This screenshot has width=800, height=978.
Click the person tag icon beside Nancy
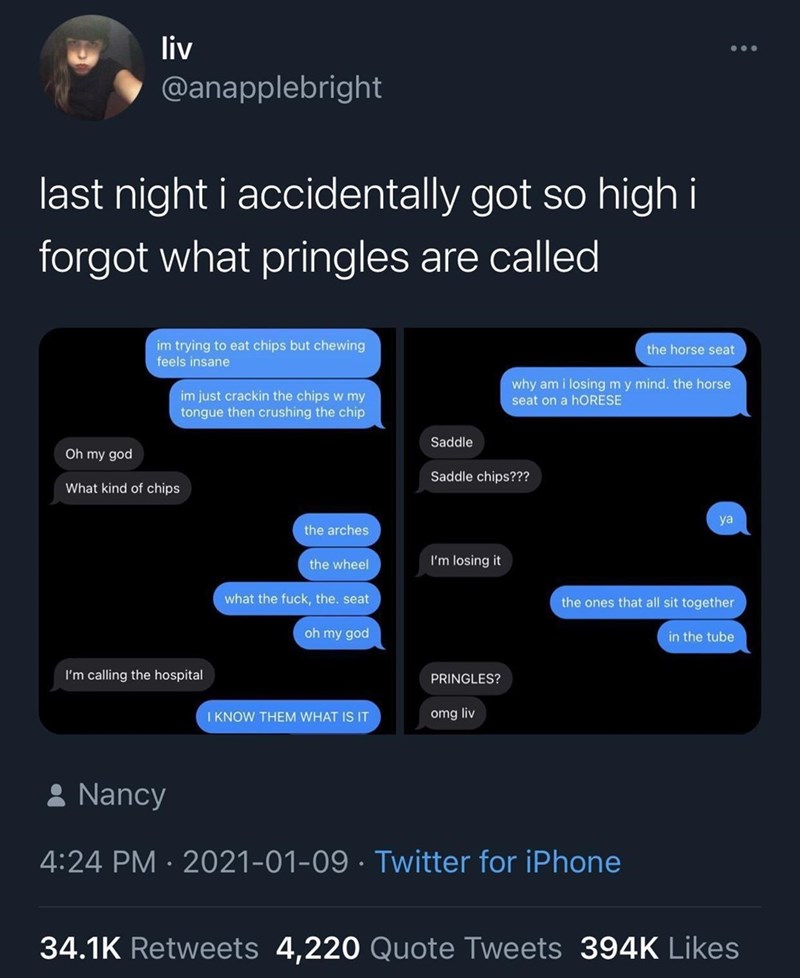[56, 796]
